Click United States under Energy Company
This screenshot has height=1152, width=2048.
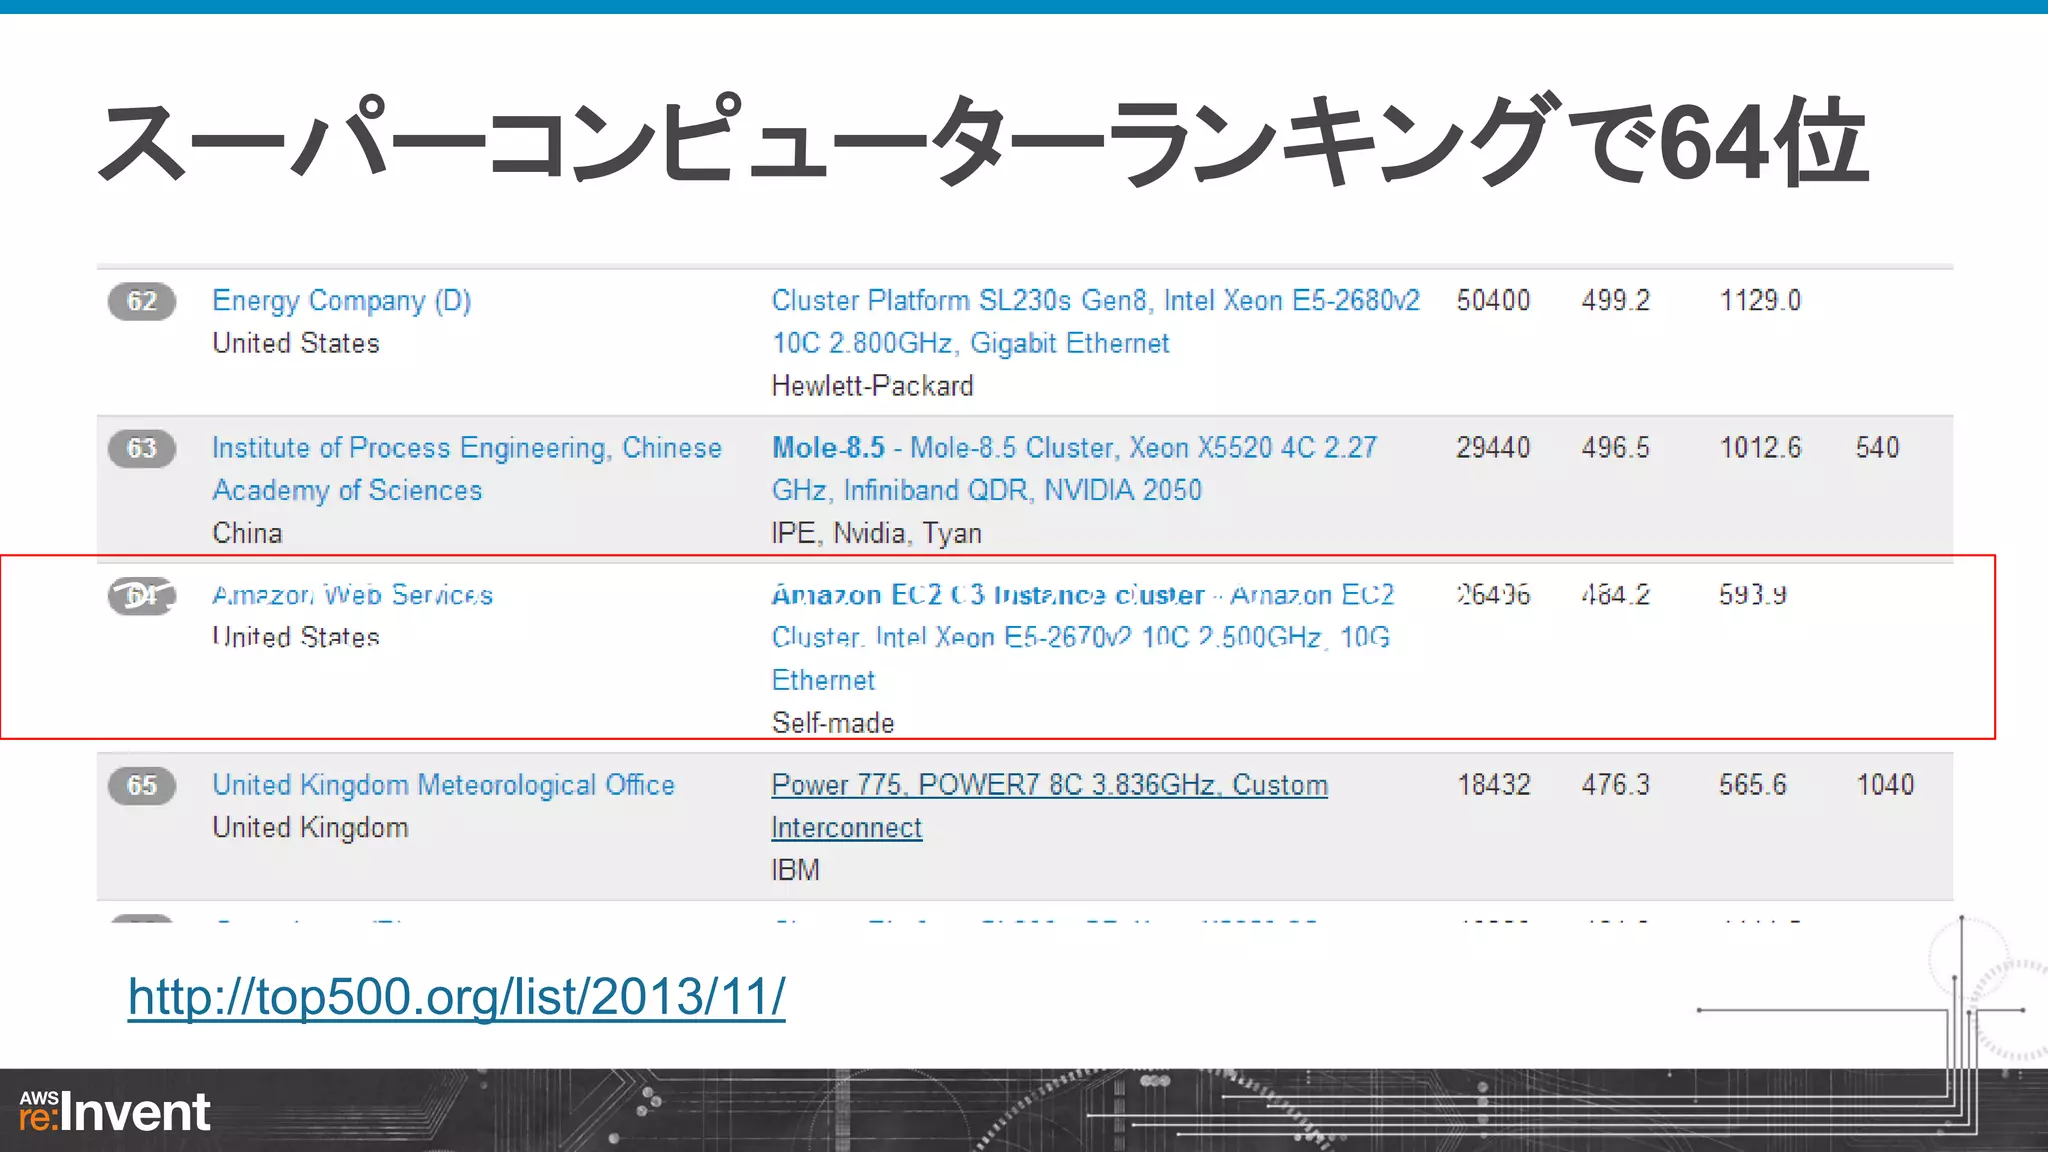click(296, 343)
